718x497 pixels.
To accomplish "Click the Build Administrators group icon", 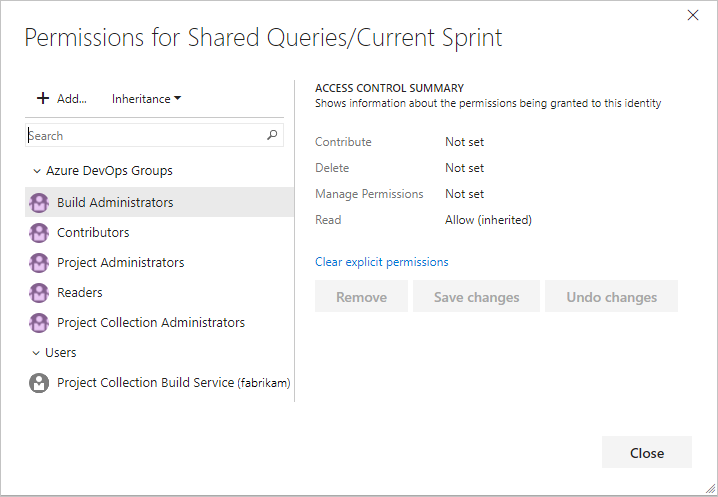I will click(39, 203).
